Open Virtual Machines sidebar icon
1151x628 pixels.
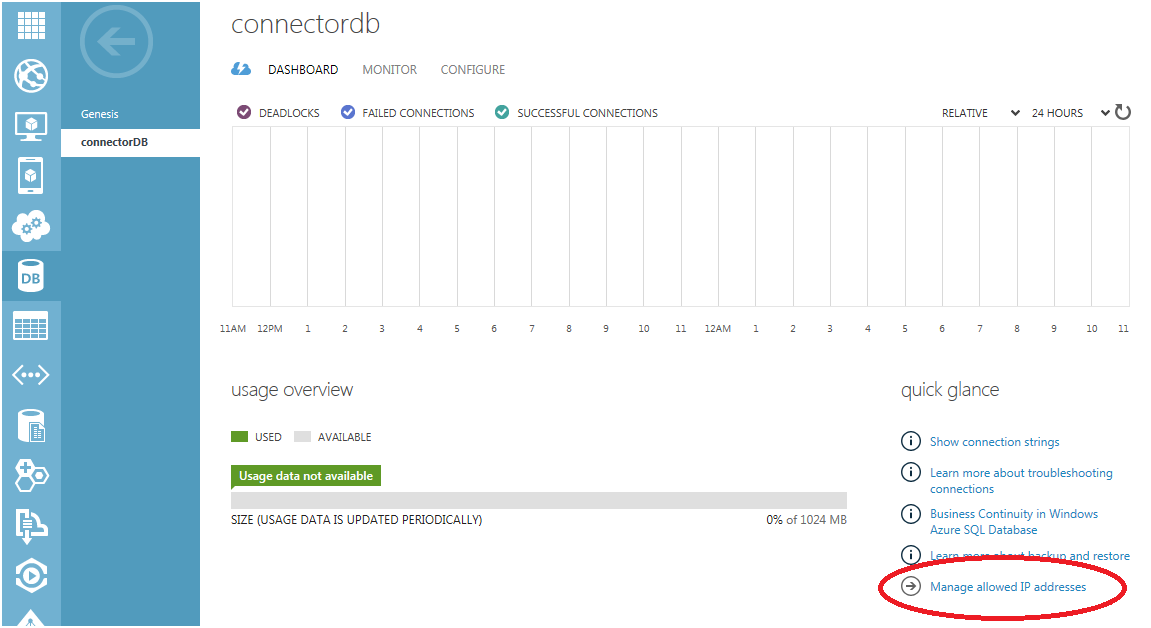(x=30, y=126)
